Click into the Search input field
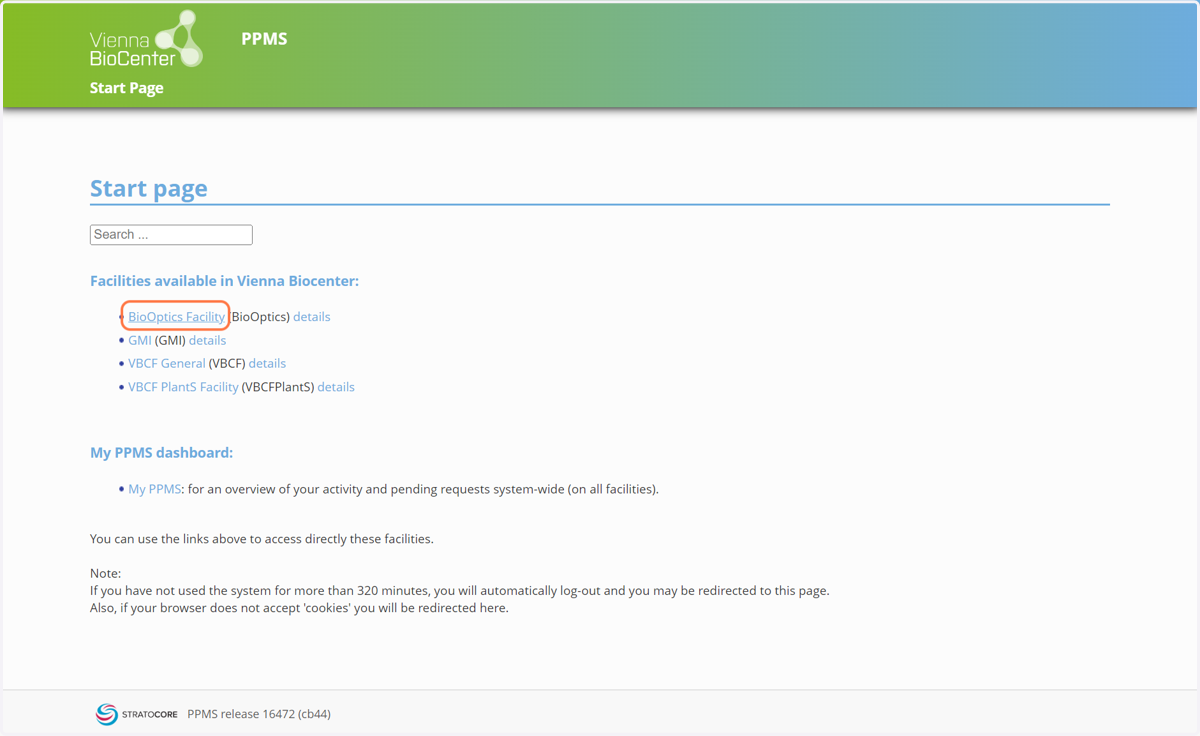Image resolution: width=1200 pixels, height=736 pixels. click(x=171, y=235)
